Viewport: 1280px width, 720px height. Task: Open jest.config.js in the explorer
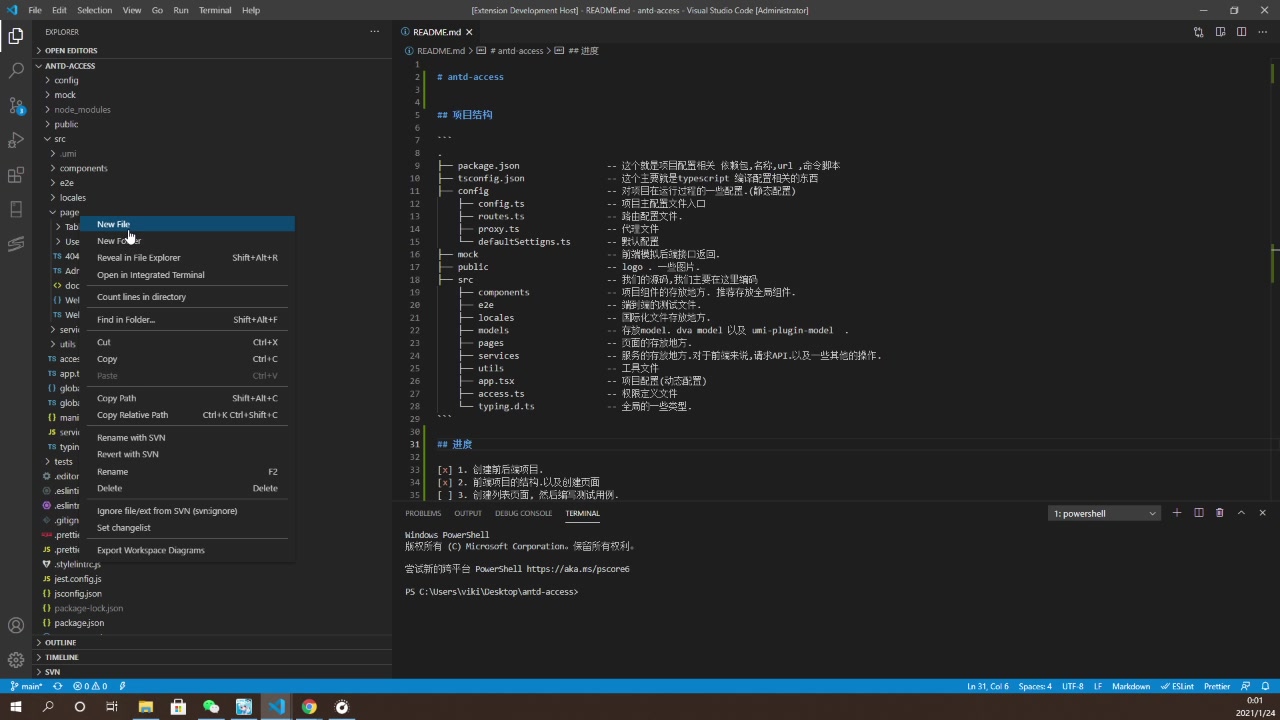point(78,579)
